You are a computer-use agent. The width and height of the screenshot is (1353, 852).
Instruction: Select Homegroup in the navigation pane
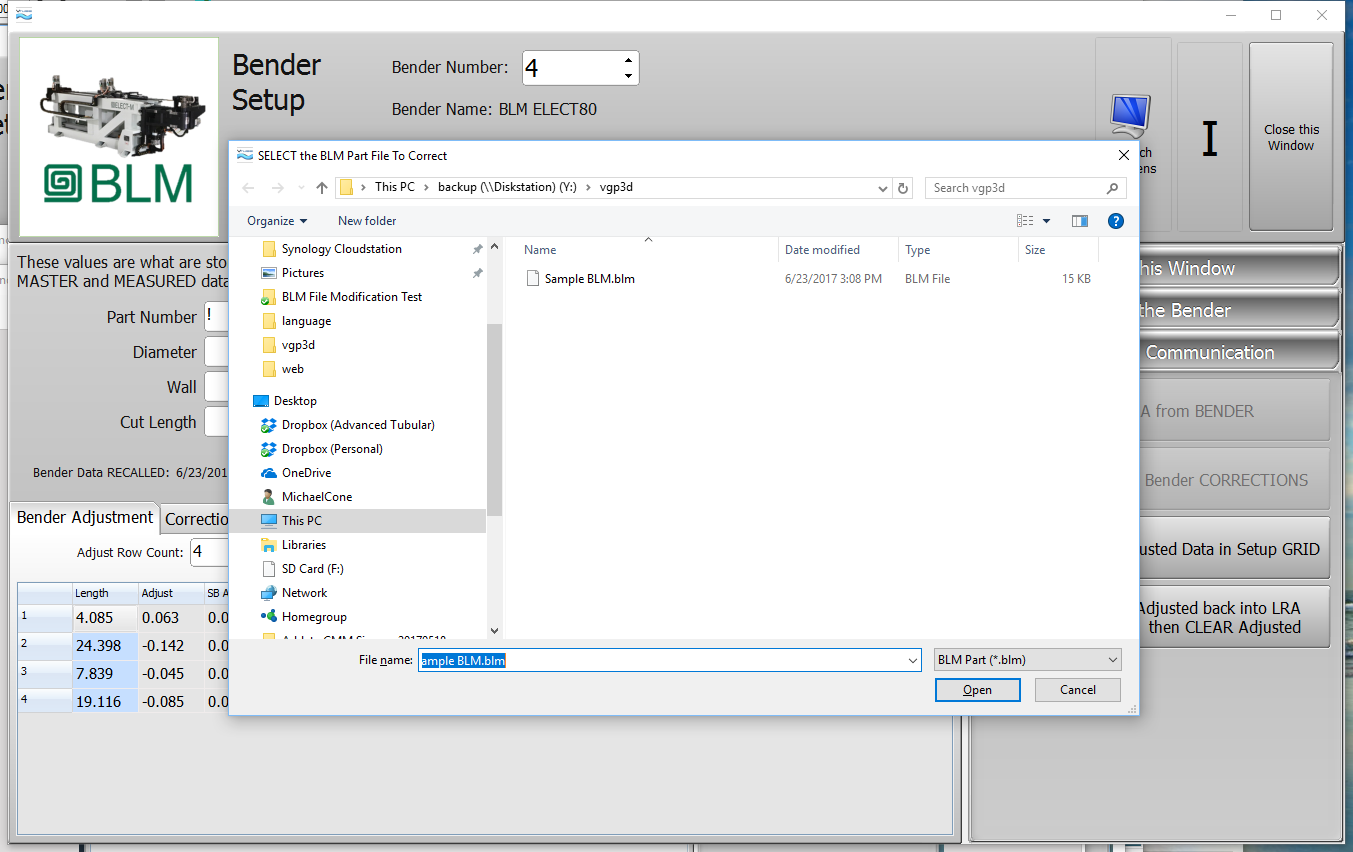(314, 617)
